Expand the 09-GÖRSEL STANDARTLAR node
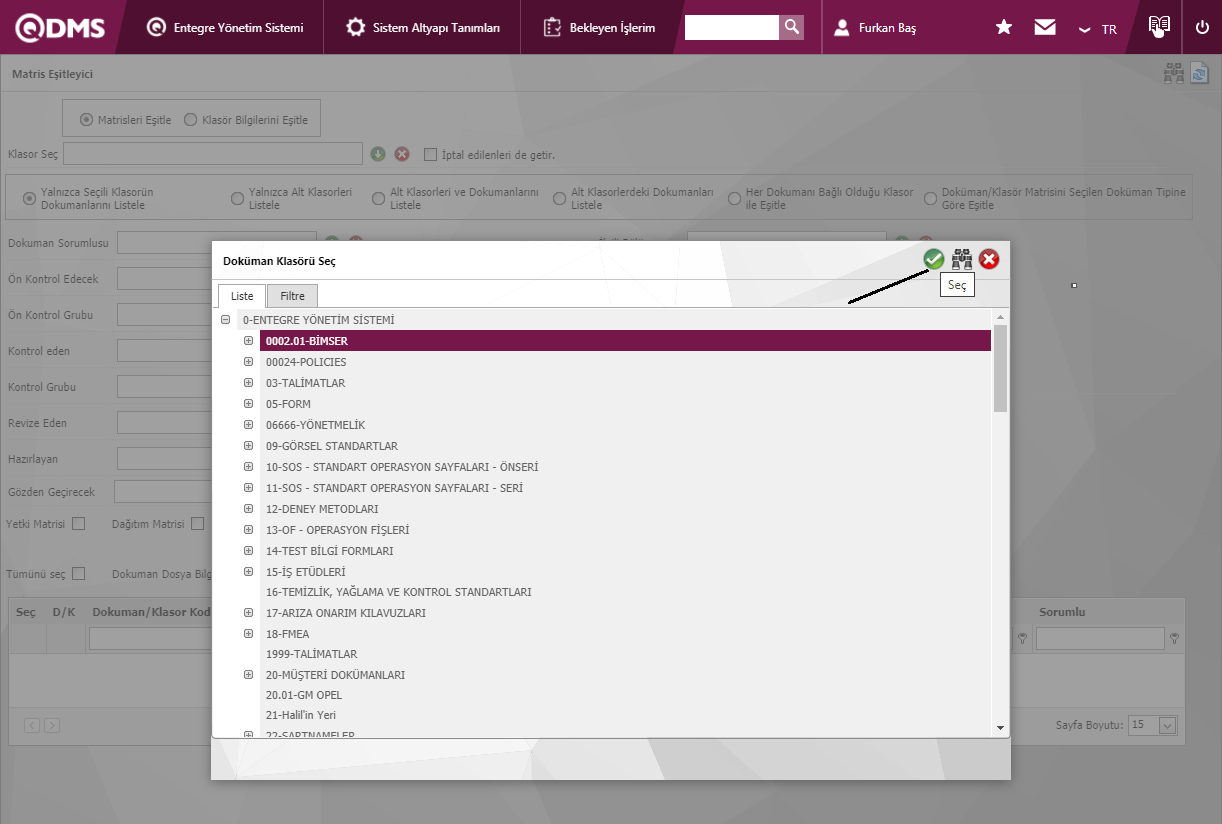The width and height of the screenshot is (1222, 824). pyautogui.click(x=248, y=446)
